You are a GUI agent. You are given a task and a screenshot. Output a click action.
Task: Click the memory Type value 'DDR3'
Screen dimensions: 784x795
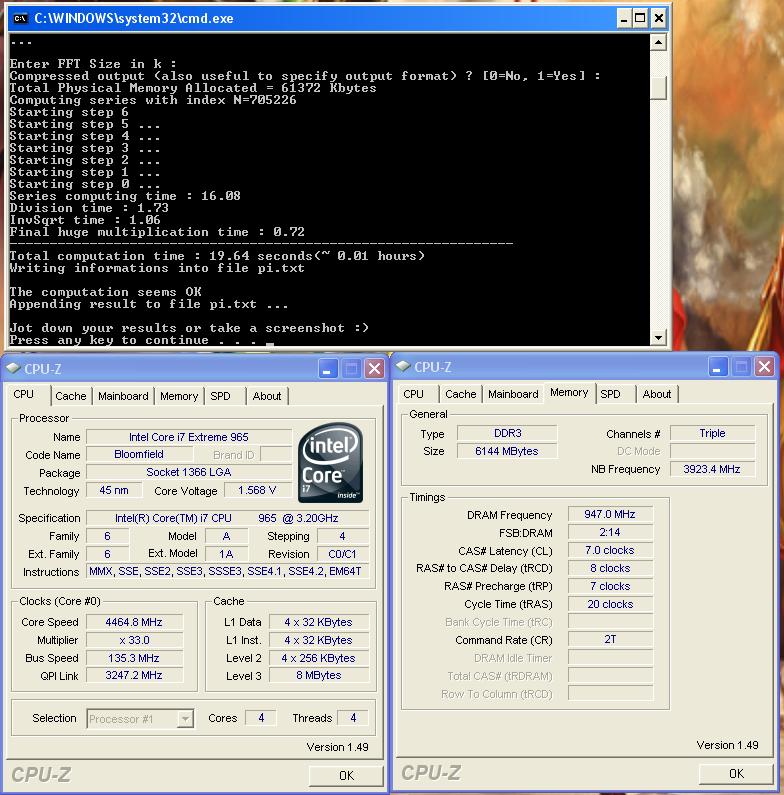pyautogui.click(x=507, y=433)
